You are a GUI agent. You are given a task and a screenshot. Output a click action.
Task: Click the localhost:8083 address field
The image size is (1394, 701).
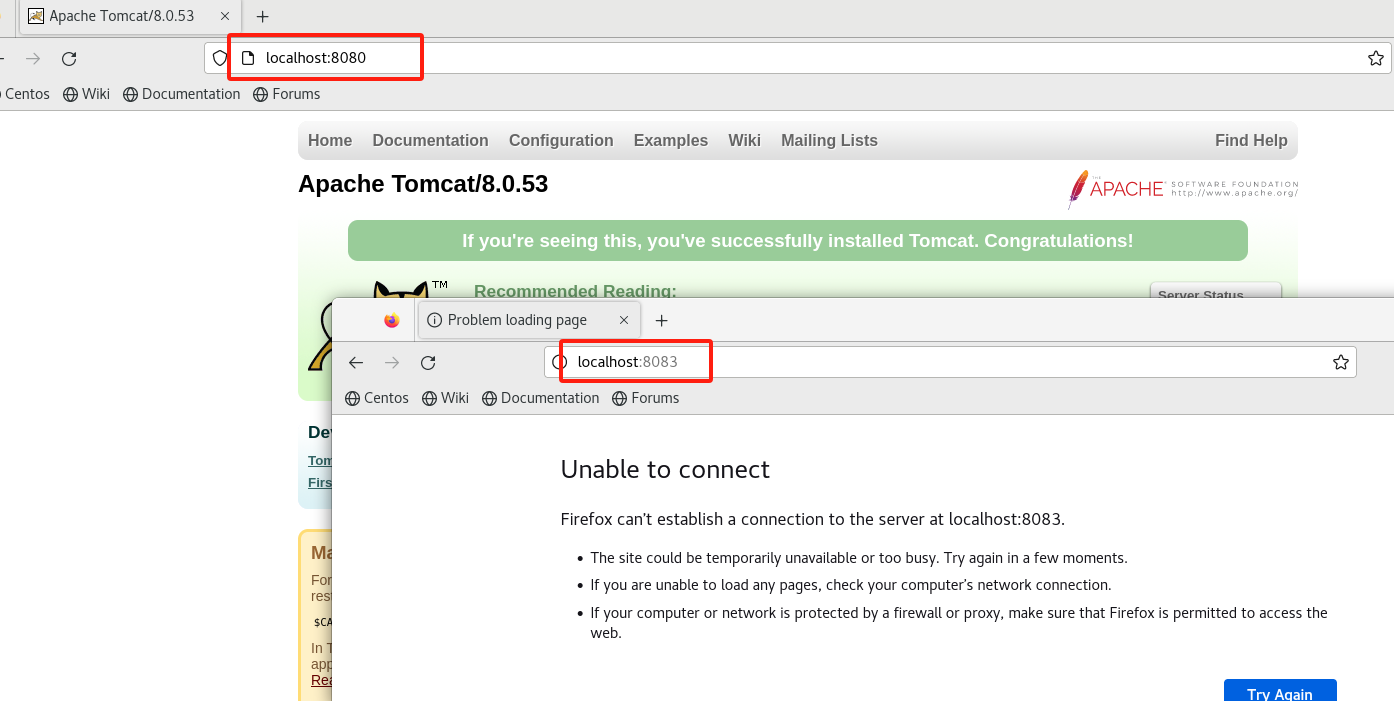[x=900, y=362]
